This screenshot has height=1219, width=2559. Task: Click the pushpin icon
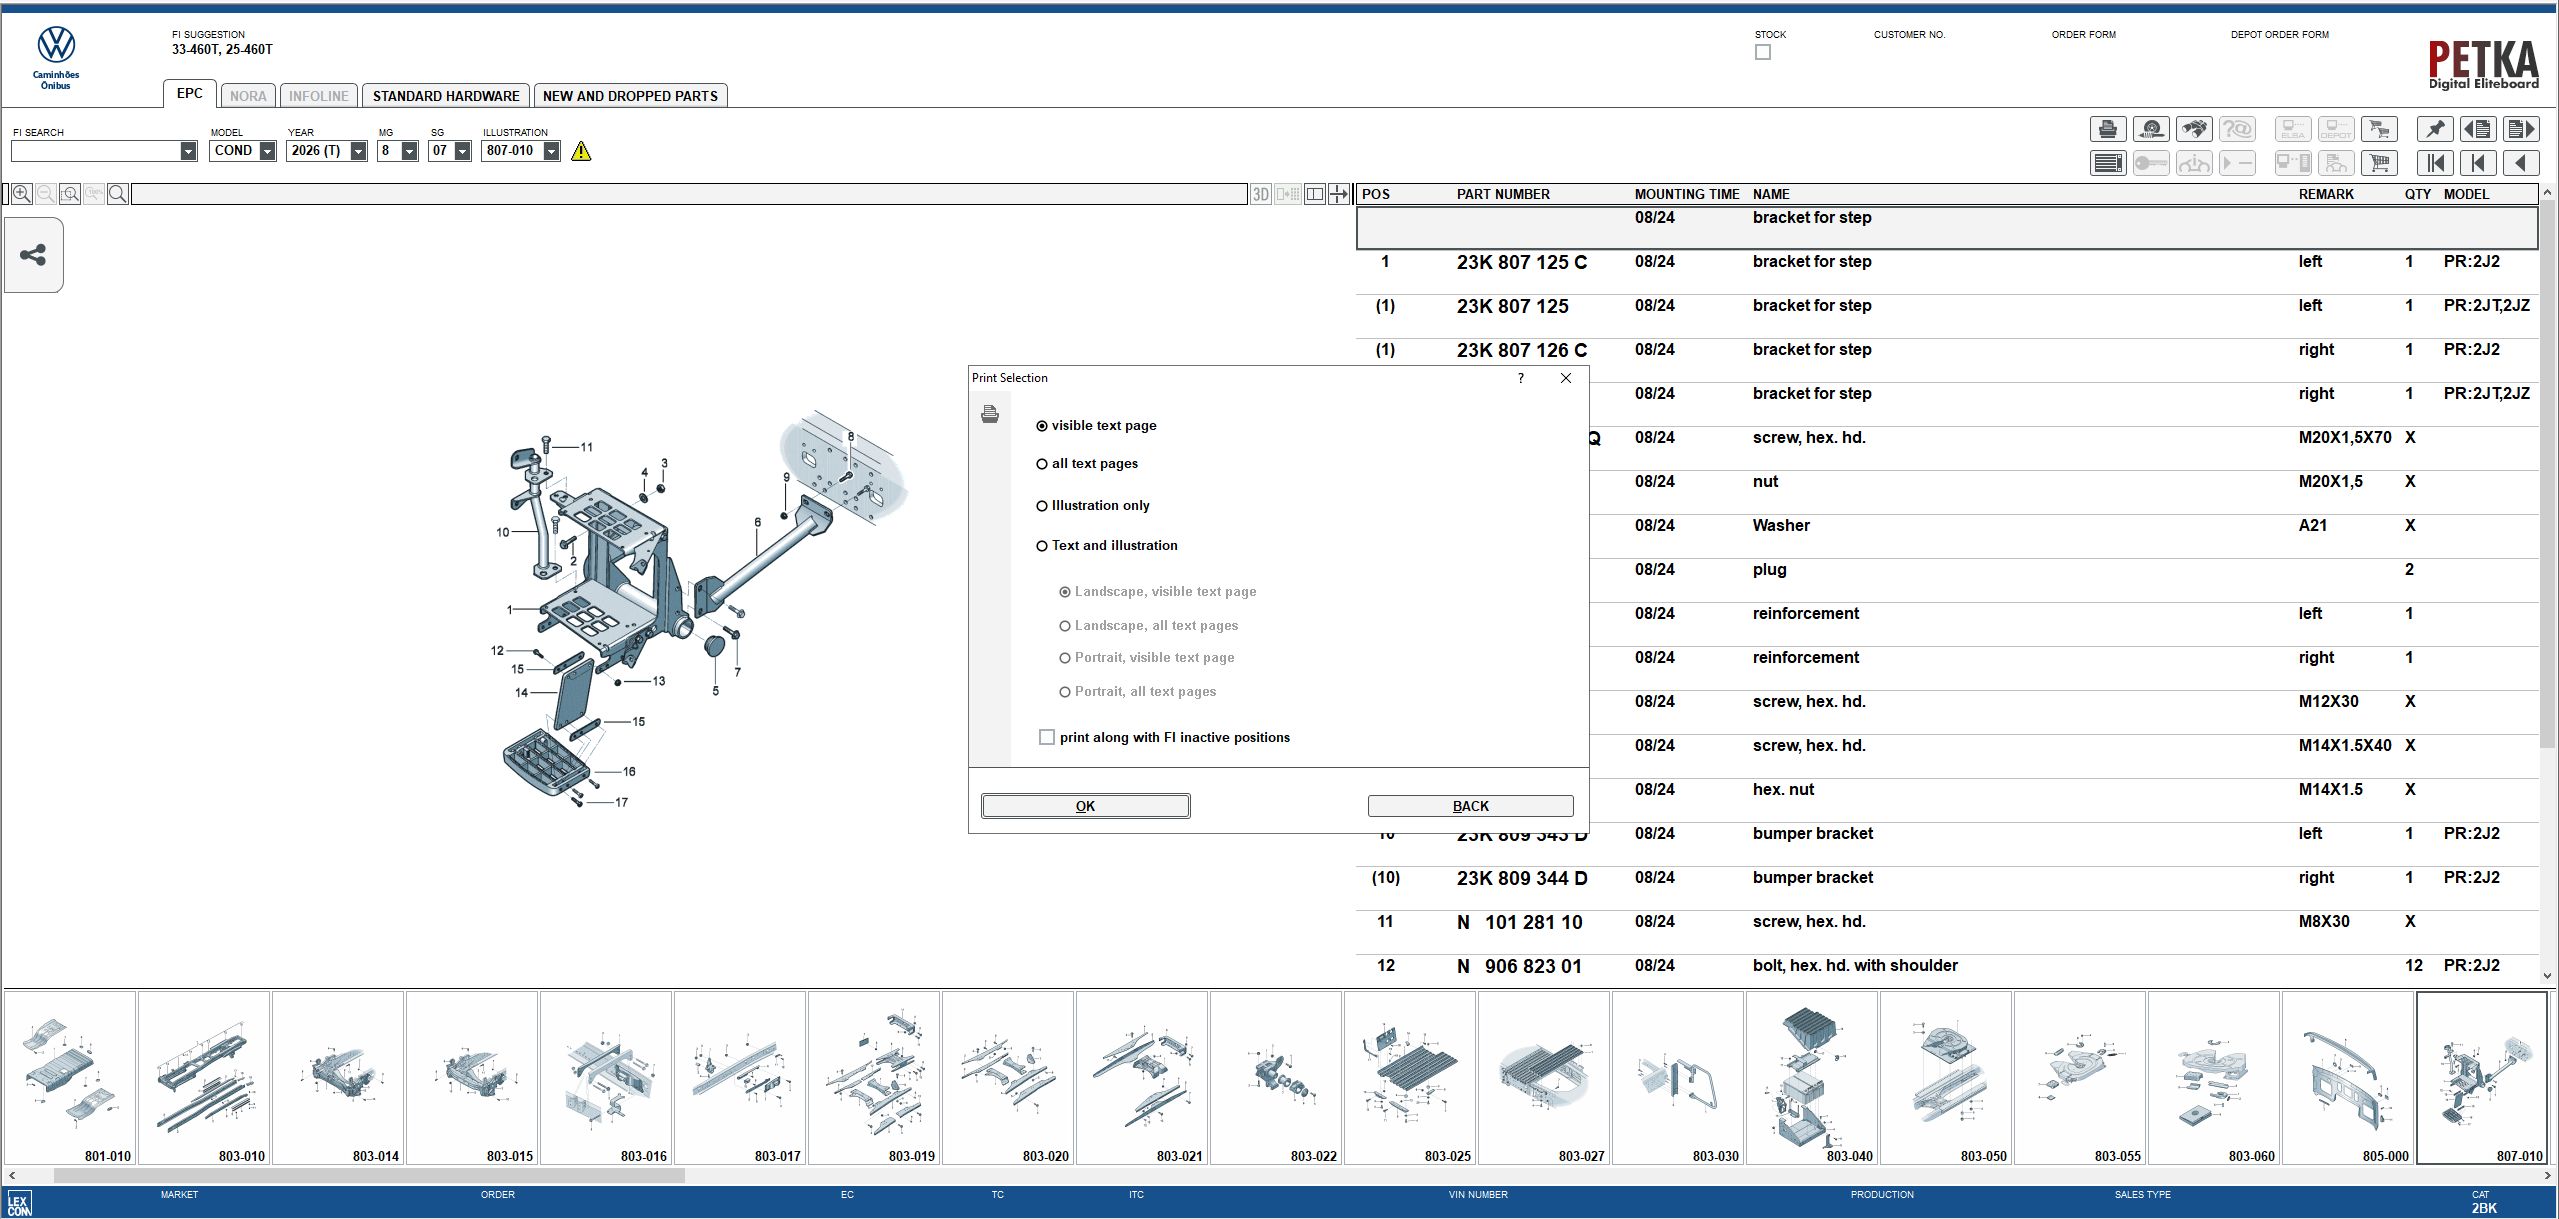2434,129
